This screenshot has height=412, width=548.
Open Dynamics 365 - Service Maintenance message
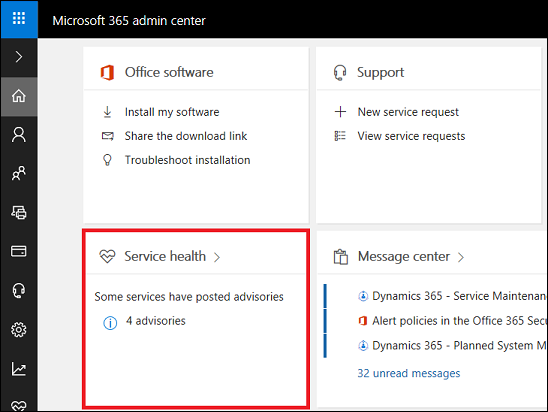(459, 296)
